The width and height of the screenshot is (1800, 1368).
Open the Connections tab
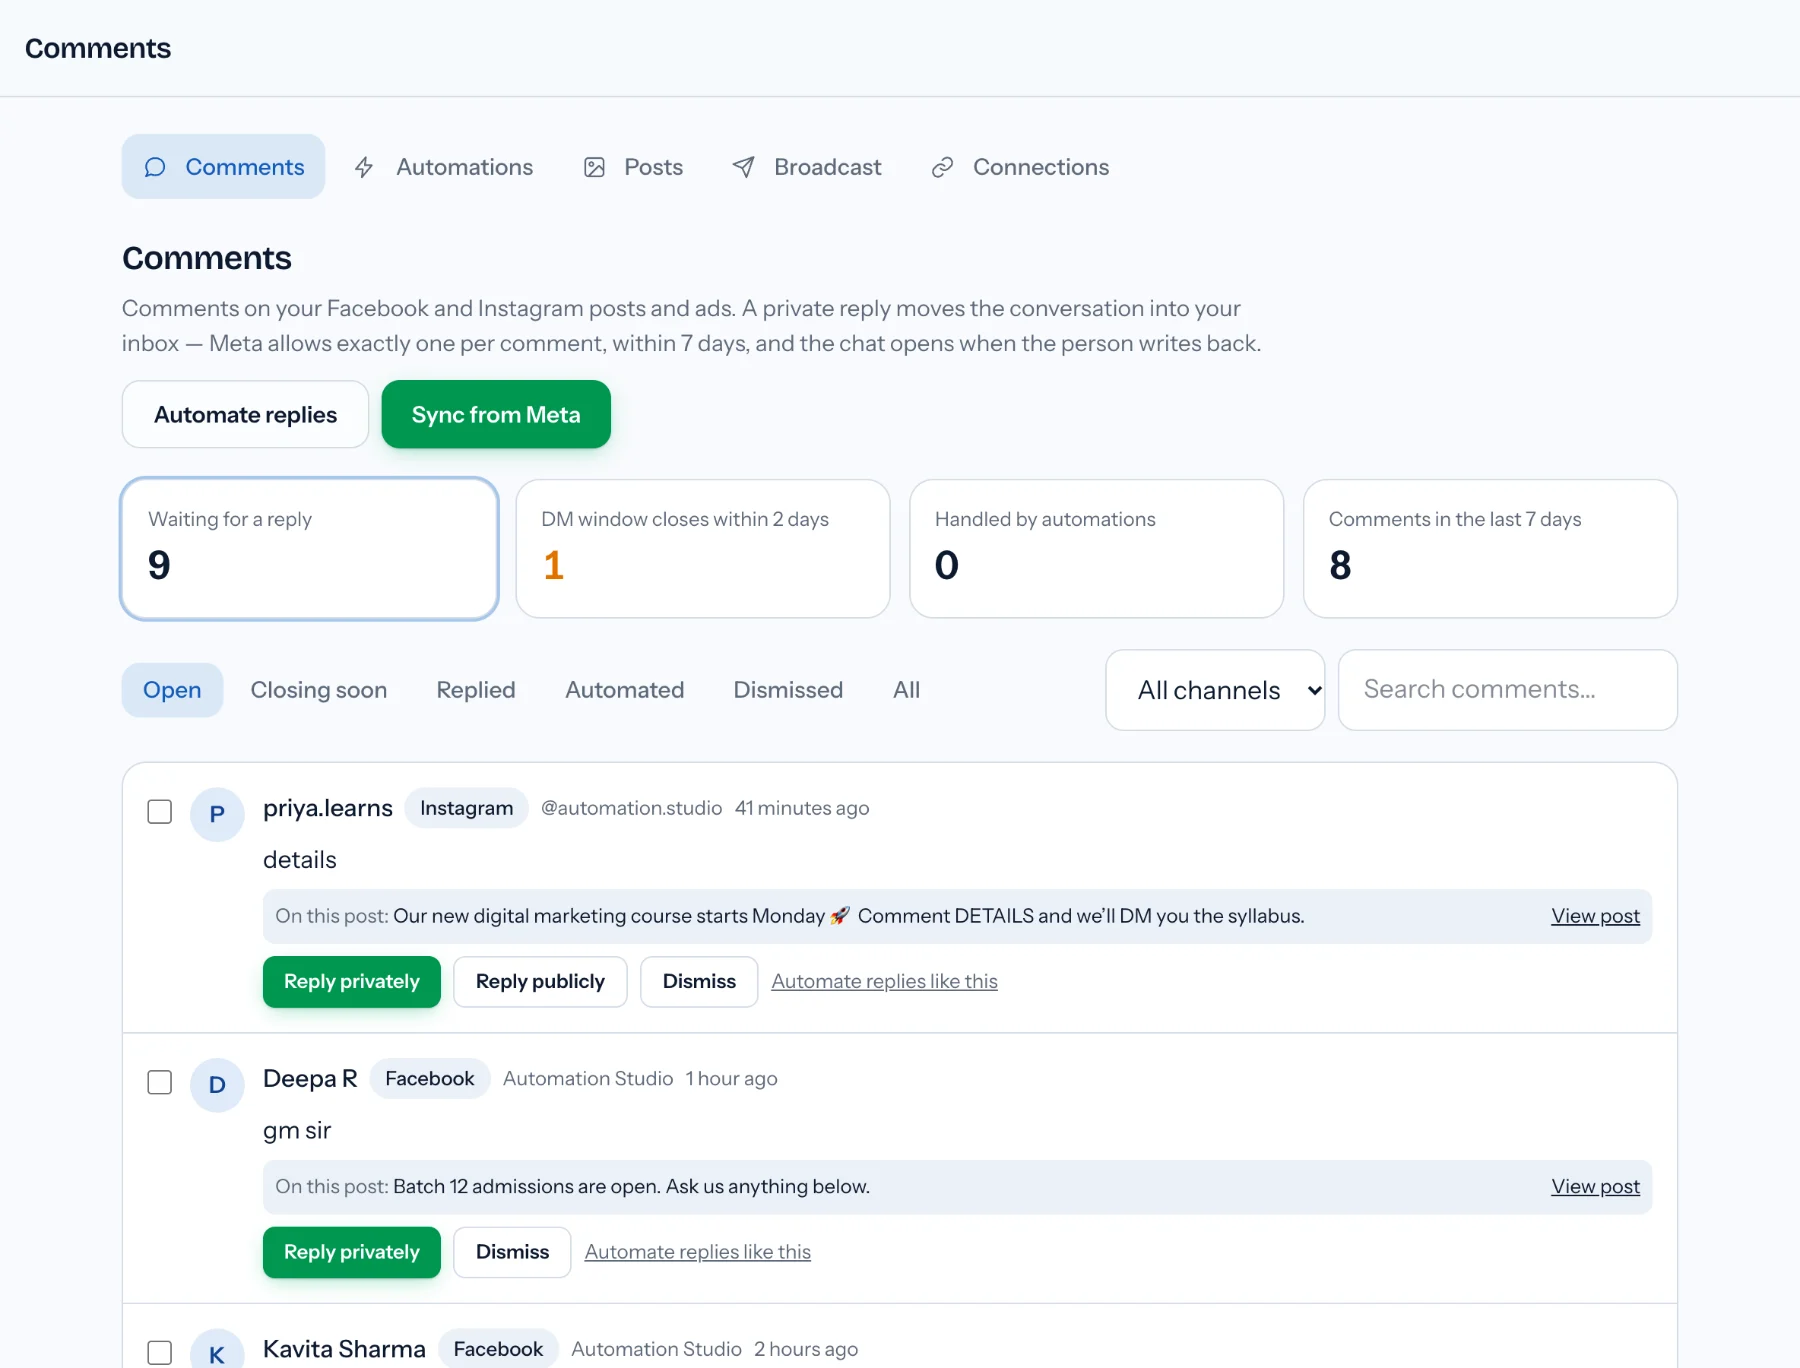click(x=1020, y=167)
